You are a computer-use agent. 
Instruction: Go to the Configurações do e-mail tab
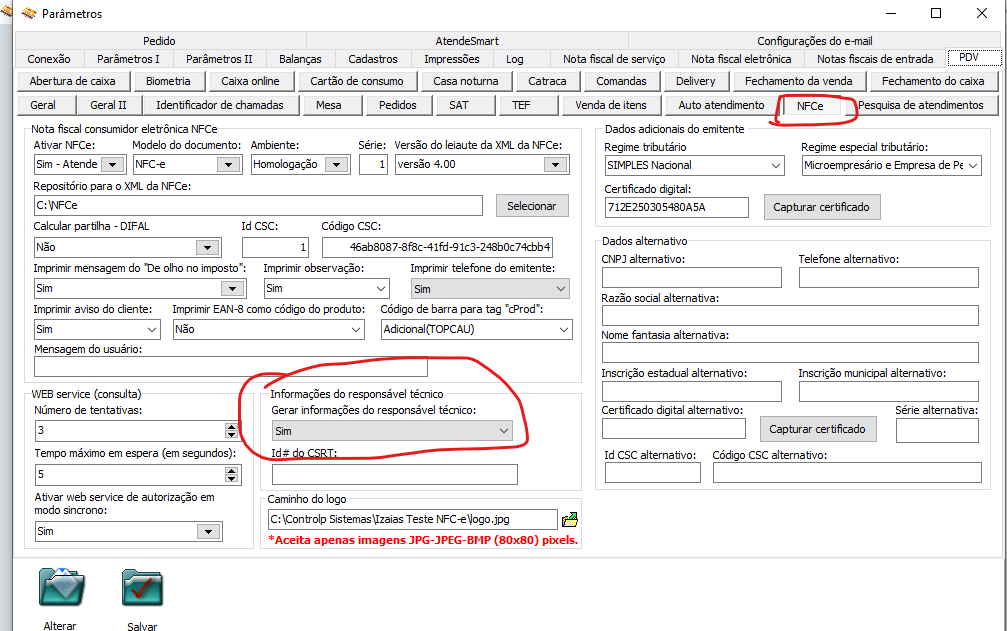814,41
